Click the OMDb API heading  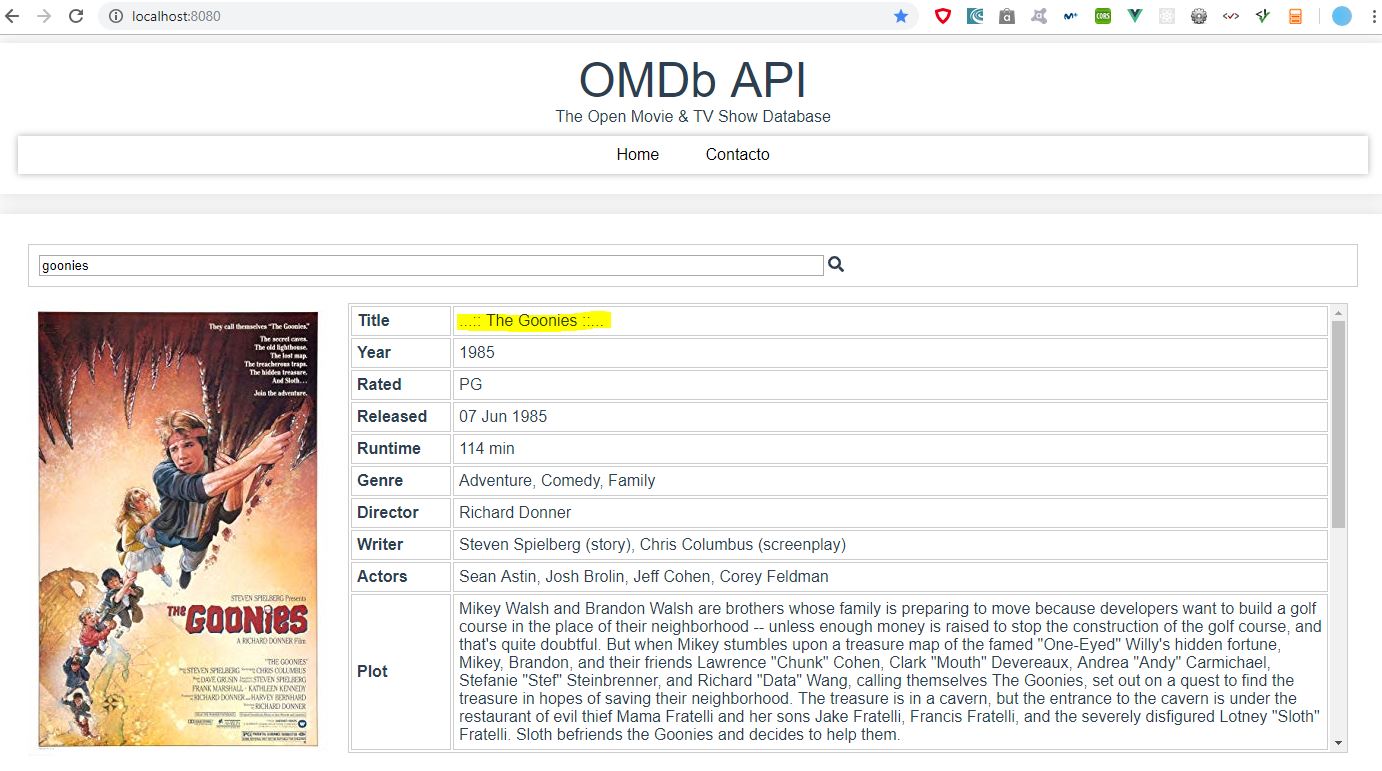coord(692,80)
